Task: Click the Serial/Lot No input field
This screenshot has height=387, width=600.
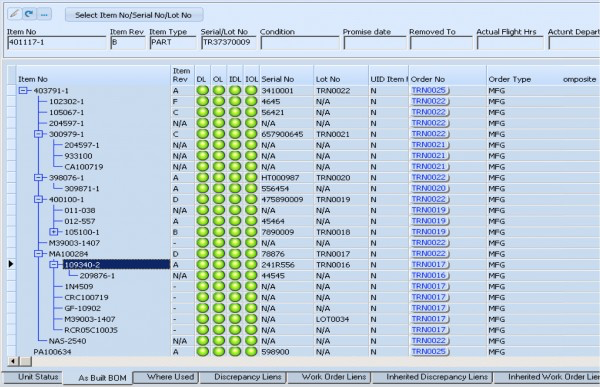Action: click(x=227, y=42)
